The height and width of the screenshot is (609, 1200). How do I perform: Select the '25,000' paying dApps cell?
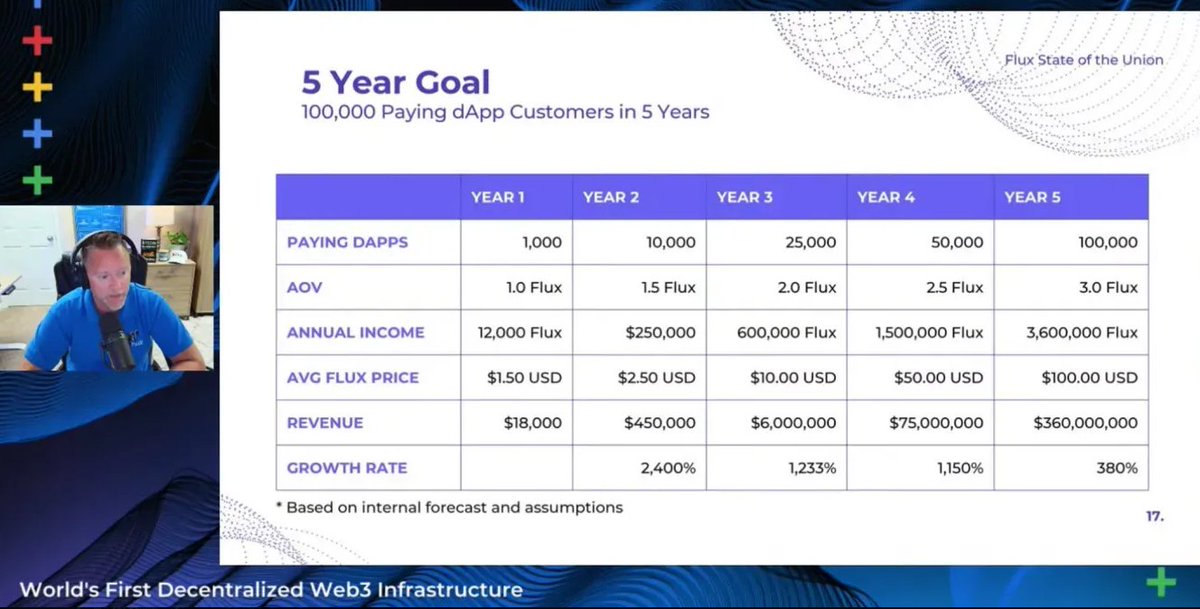click(776, 242)
